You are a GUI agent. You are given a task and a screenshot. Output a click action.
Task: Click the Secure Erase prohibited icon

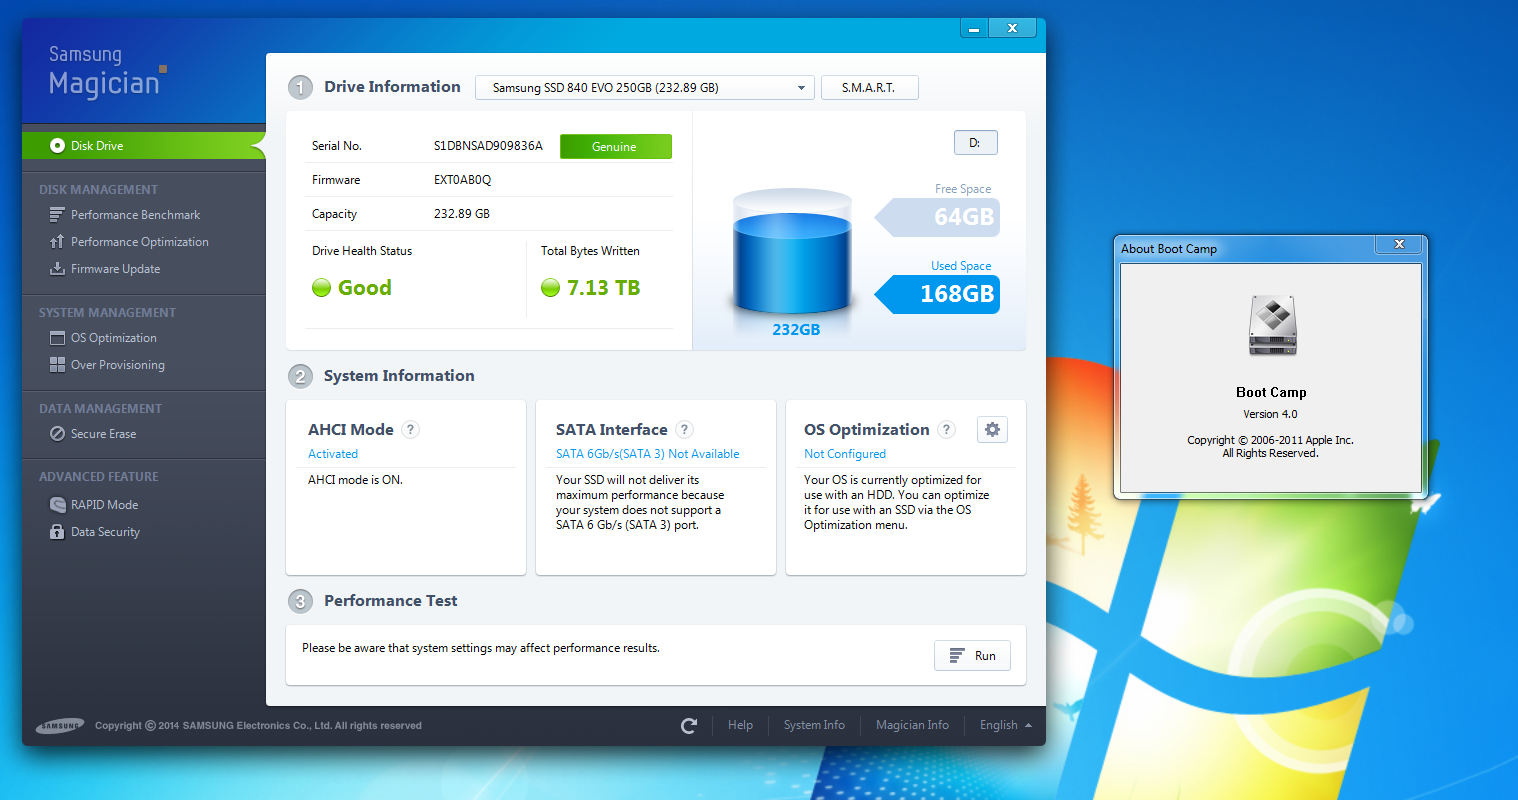click(x=57, y=434)
